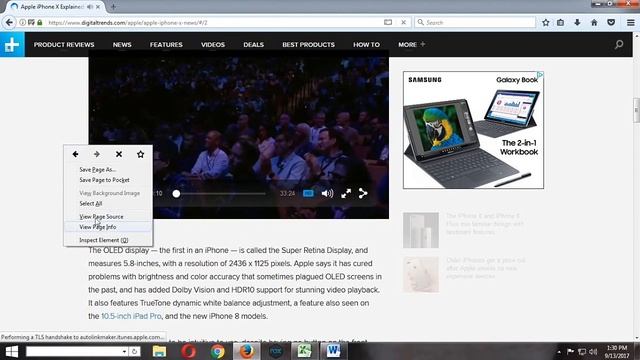The width and height of the screenshot is (640, 360).
Task: Open NEWS nav item
Action: tap(122, 44)
